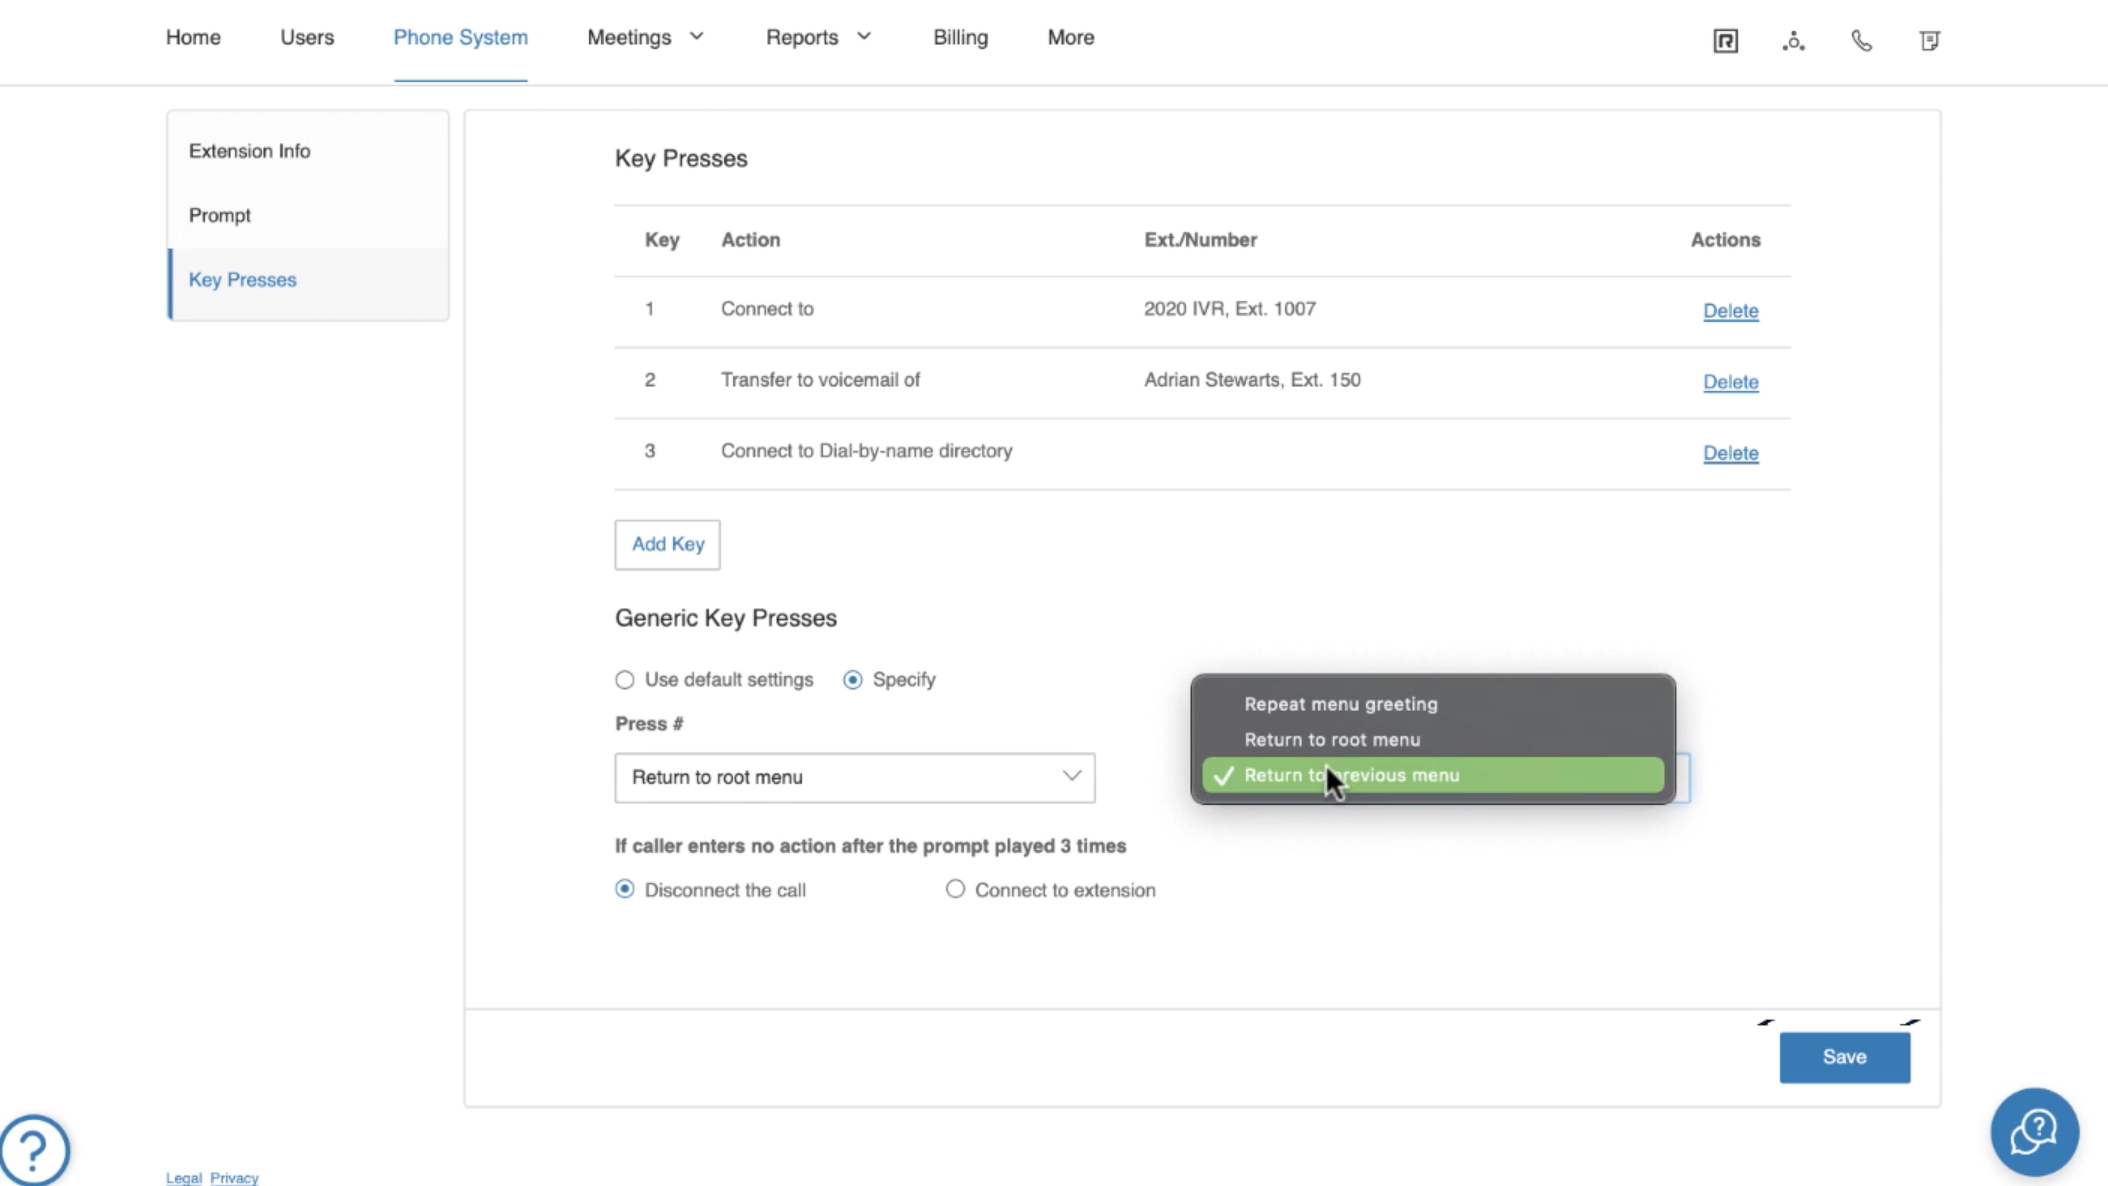Image resolution: width=2108 pixels, height=1186 pixels.
Task: Open the Key Presses sidebar section
Action: click(x=243, y=279)
